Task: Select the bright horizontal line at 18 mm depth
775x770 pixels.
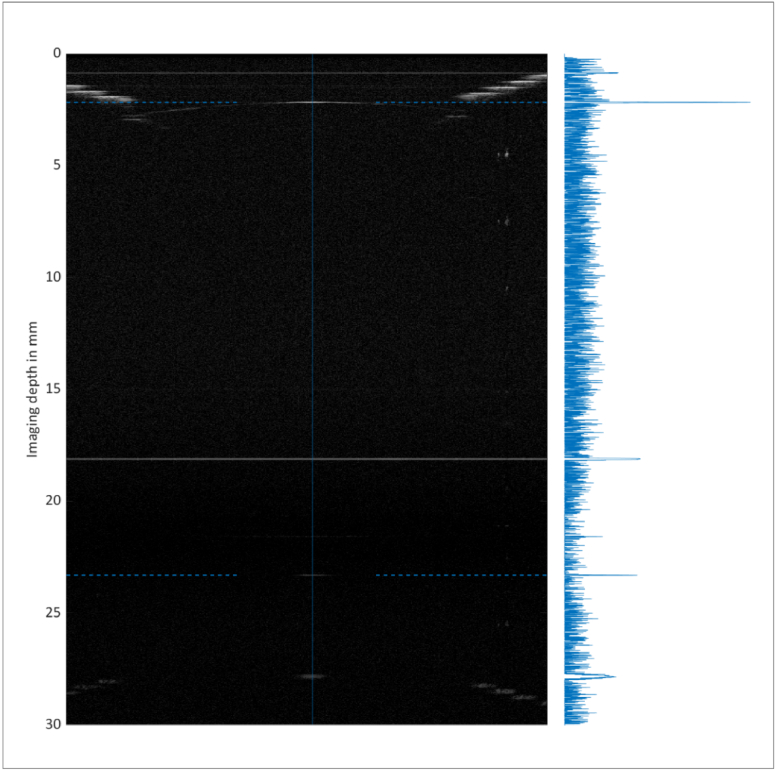Action: (x=200, y=459)
